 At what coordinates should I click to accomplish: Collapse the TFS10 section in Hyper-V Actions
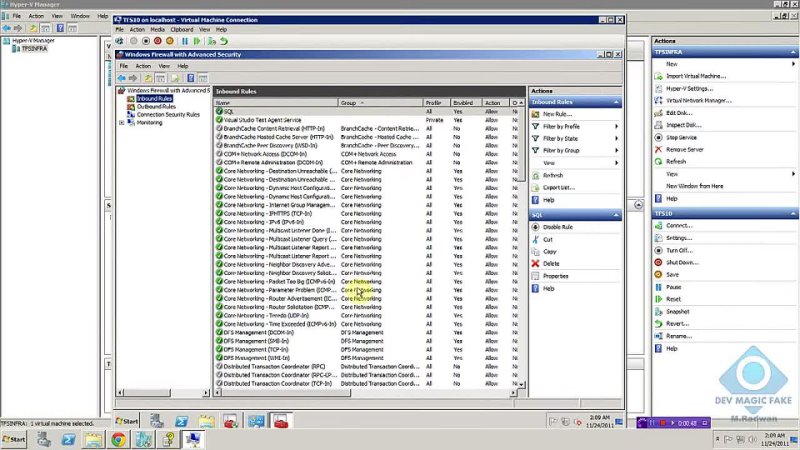pos(793,213)
